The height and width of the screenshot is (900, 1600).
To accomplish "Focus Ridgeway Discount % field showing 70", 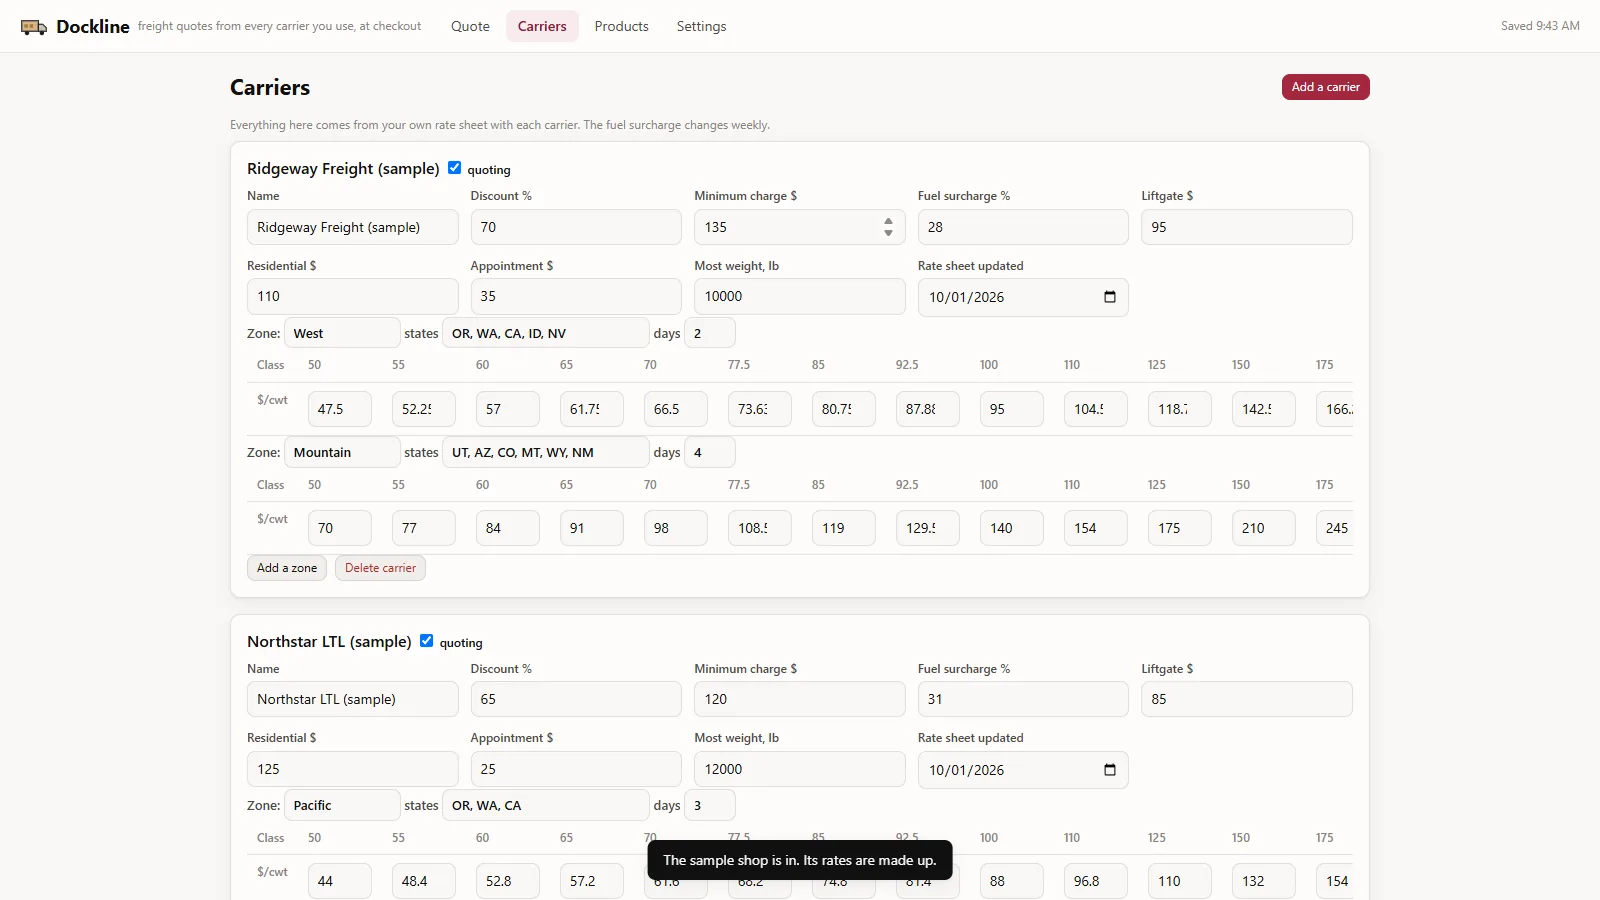I will coord(576,227).
